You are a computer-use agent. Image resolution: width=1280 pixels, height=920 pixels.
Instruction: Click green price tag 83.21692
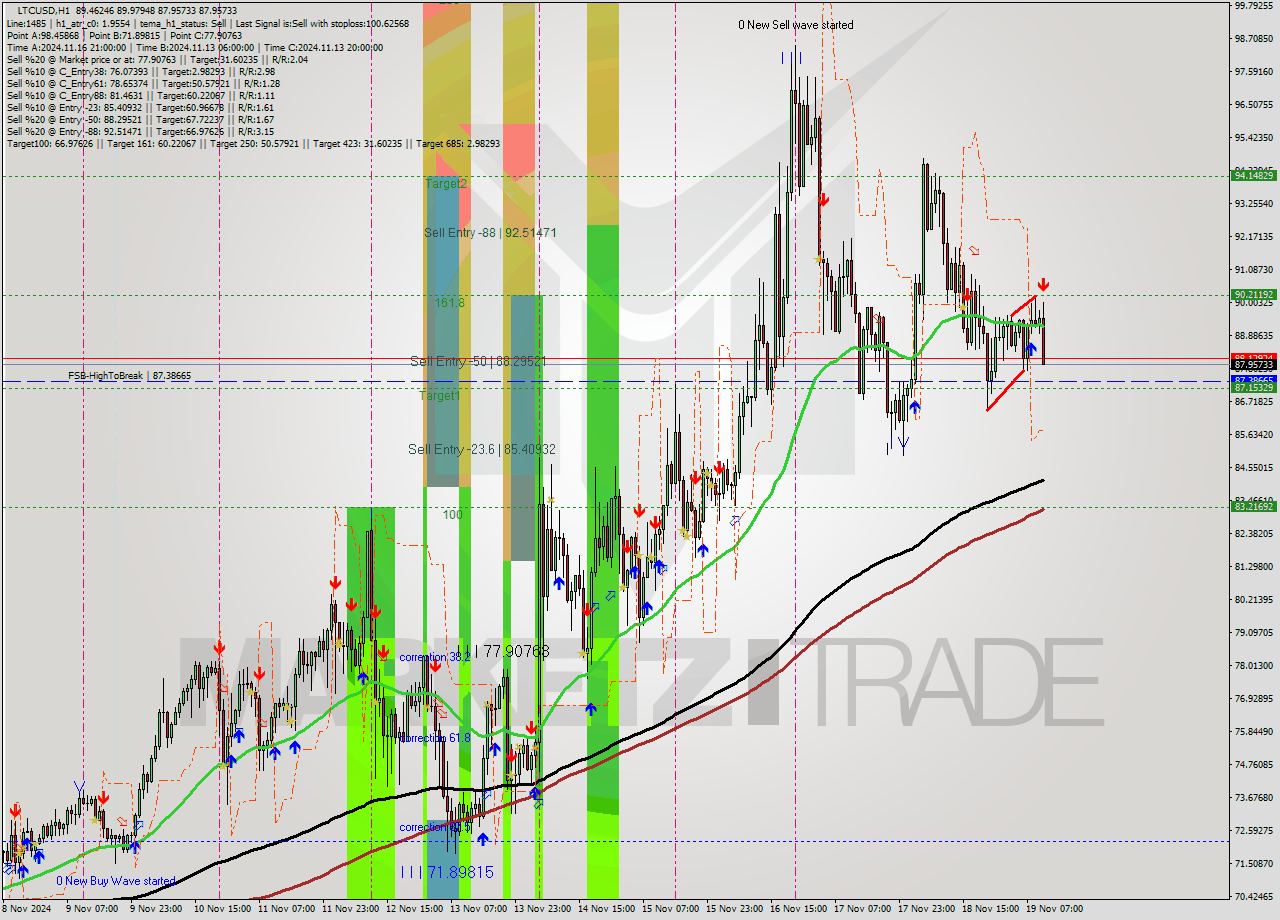pos(1254,507)
